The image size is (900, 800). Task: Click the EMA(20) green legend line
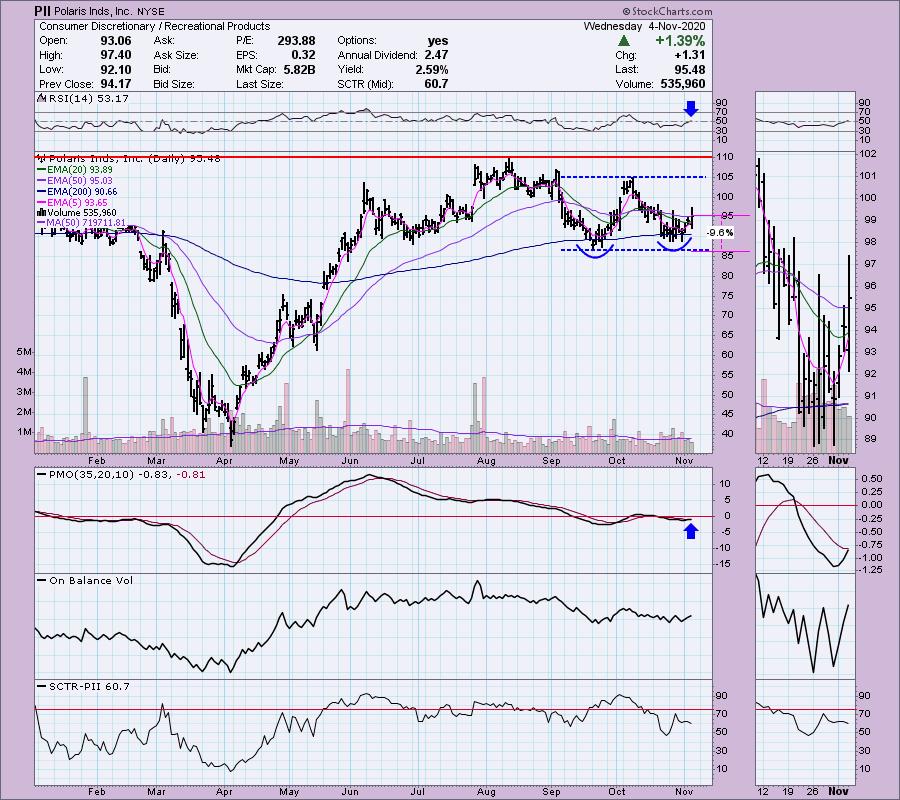[41, 170]
